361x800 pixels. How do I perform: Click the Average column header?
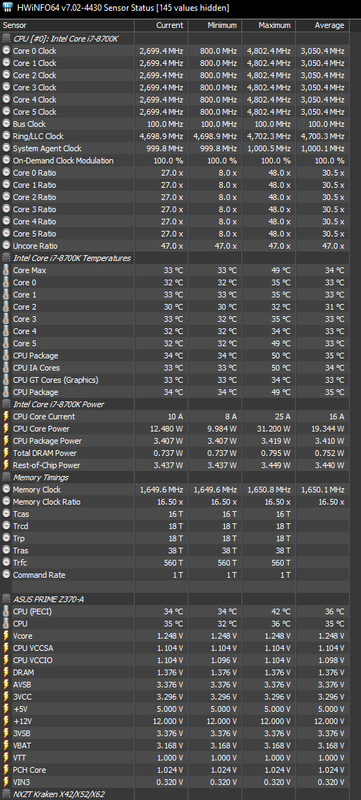coord(322,26)
